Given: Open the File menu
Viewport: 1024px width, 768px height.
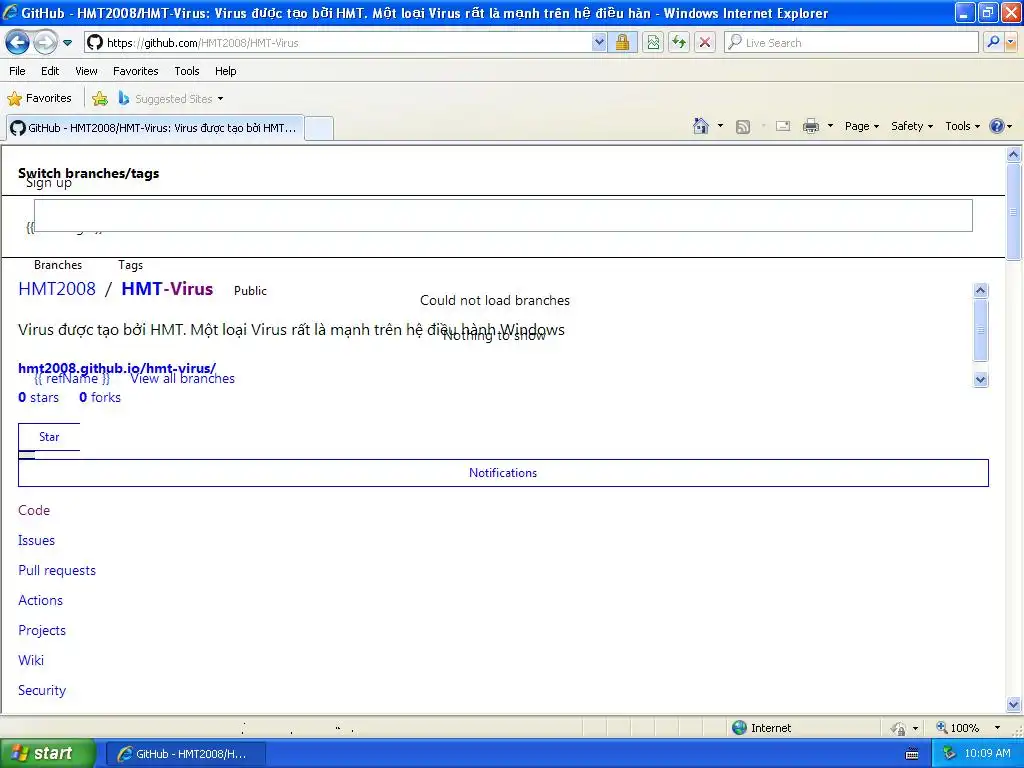Looking at the screenshot, I should tap(18, 71).
